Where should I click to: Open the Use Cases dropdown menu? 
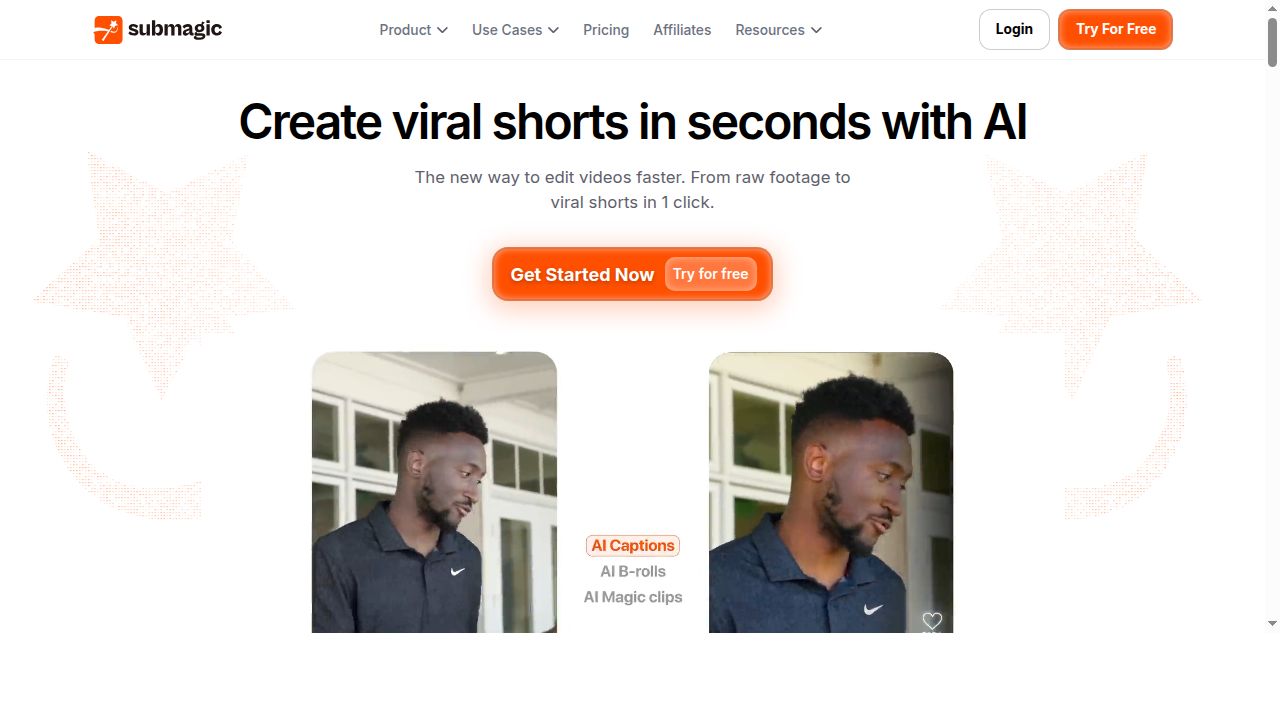[x=515, y=30]
